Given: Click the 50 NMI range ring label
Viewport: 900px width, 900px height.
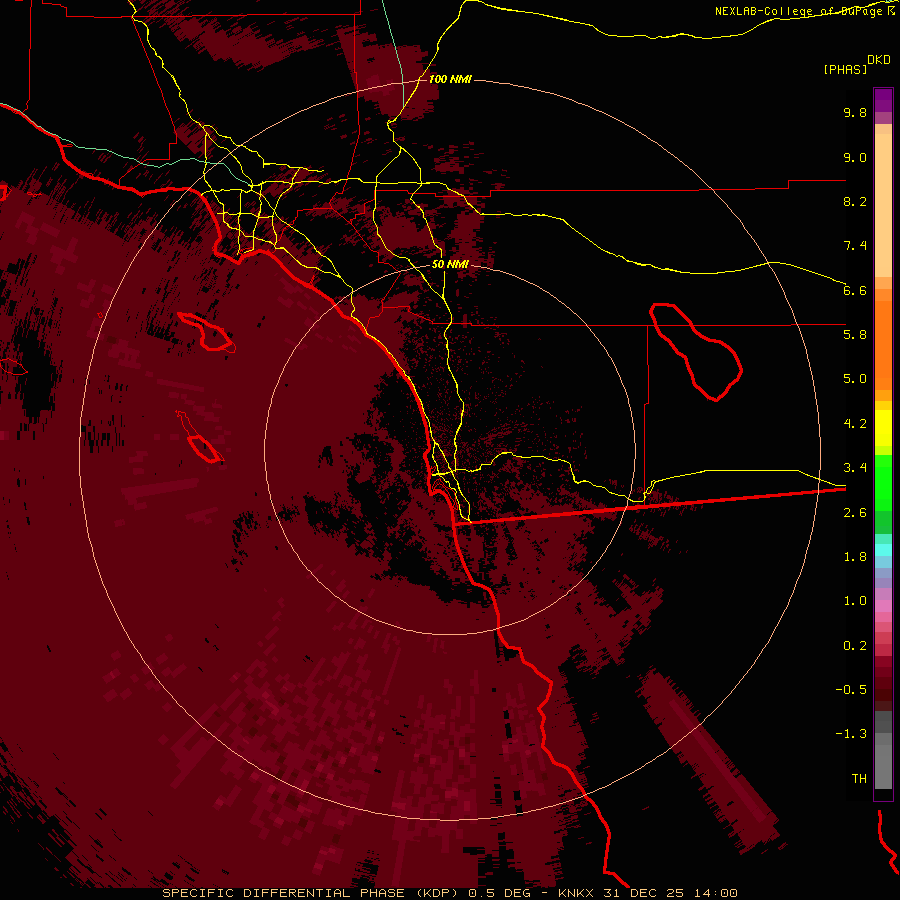Looking at the screenshot, I should (x=450, y=264).
